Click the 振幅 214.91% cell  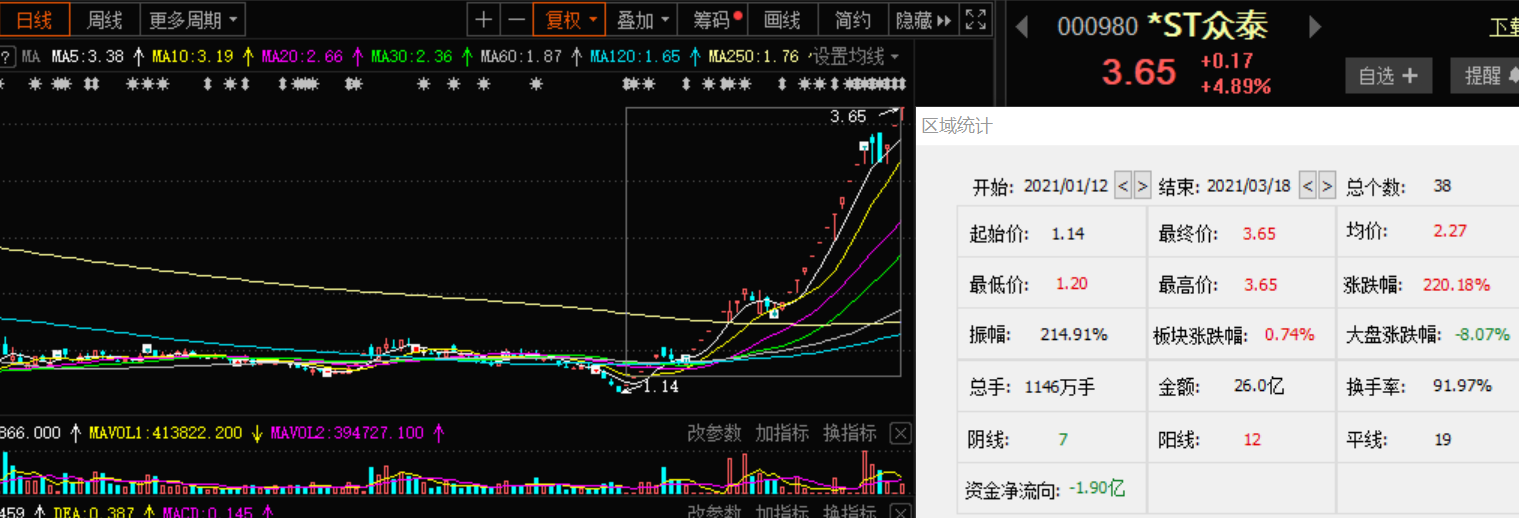(1052, 334)
